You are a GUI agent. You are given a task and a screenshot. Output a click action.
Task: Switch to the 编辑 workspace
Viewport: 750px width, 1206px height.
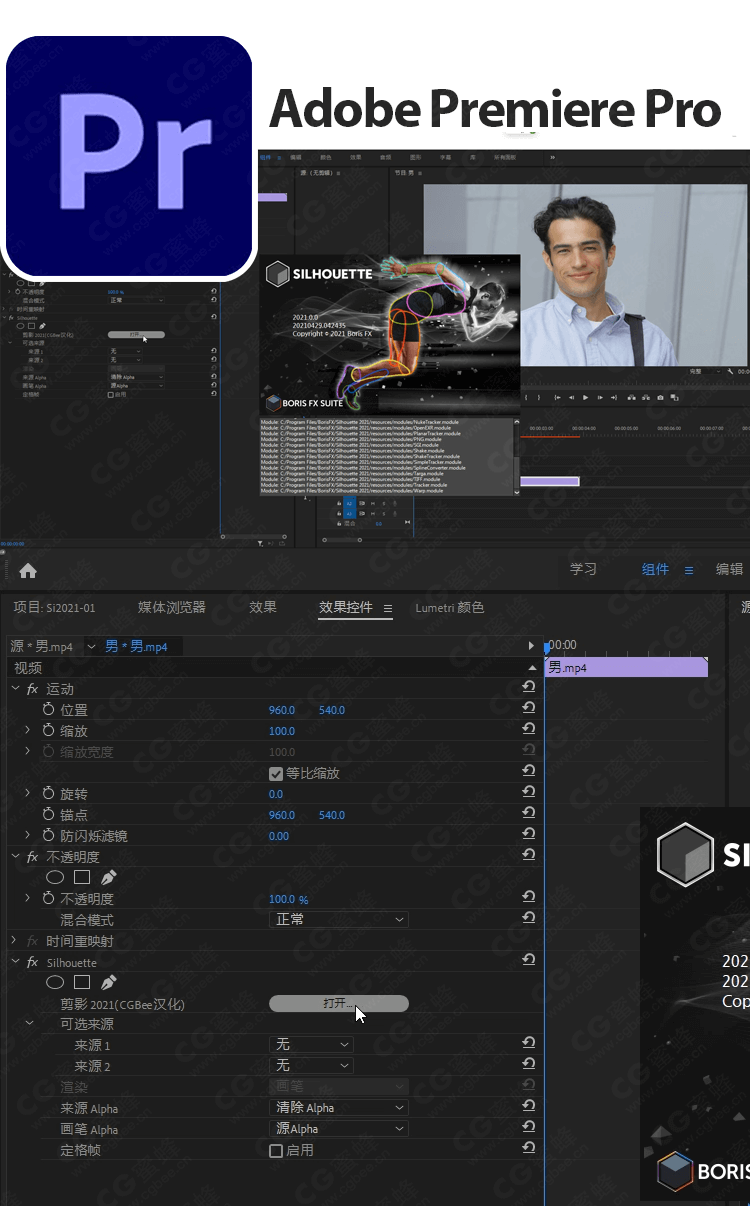(x=729, y=569)
